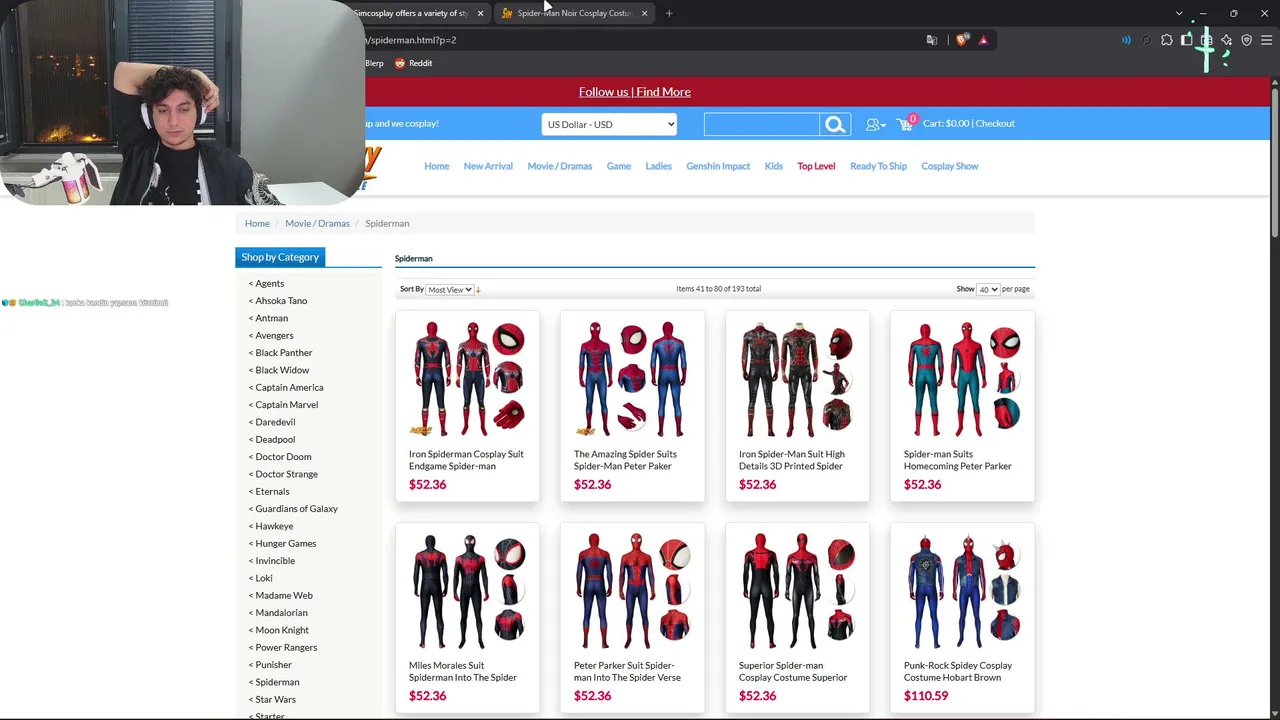This screenshot has width=1280, height=720.
Task: Click the Home breadcrumb link
Action: point(257,223)
